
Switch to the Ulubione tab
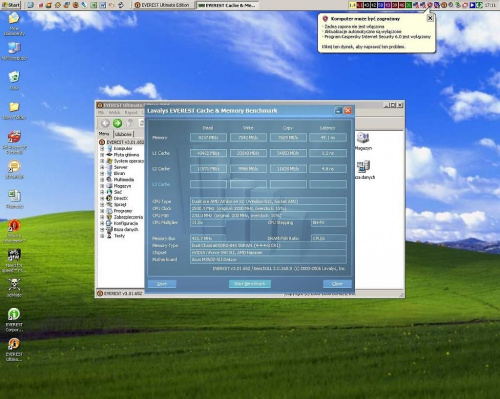(123, 134)
